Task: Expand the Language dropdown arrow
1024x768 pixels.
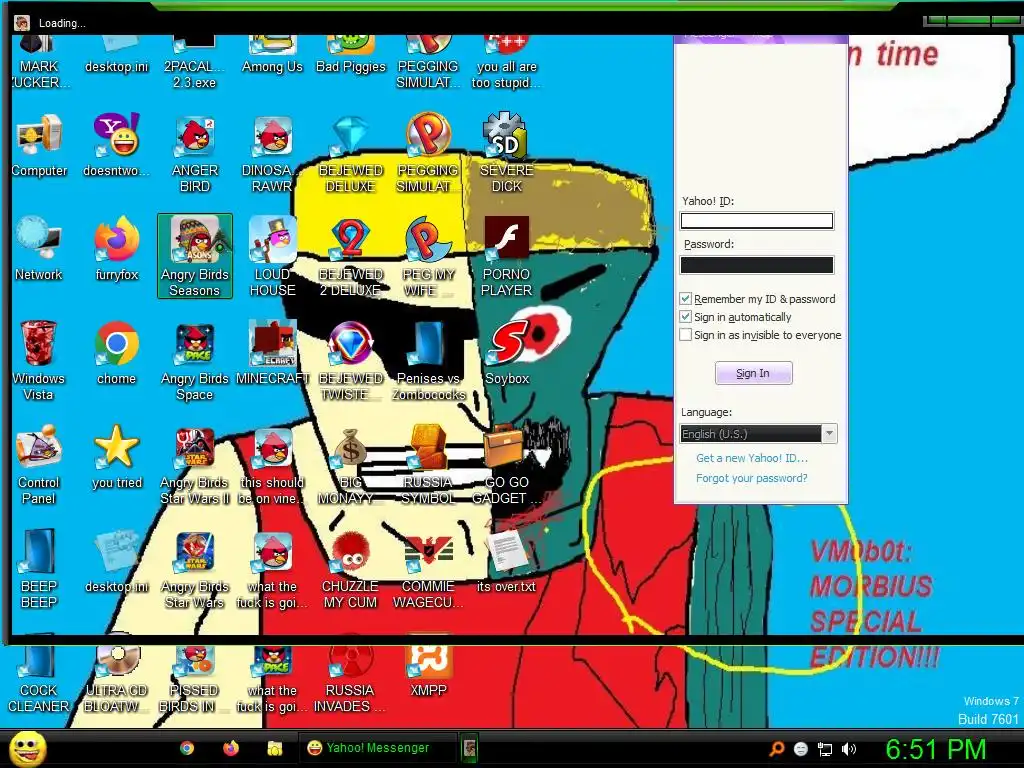Action: point(829,434)
